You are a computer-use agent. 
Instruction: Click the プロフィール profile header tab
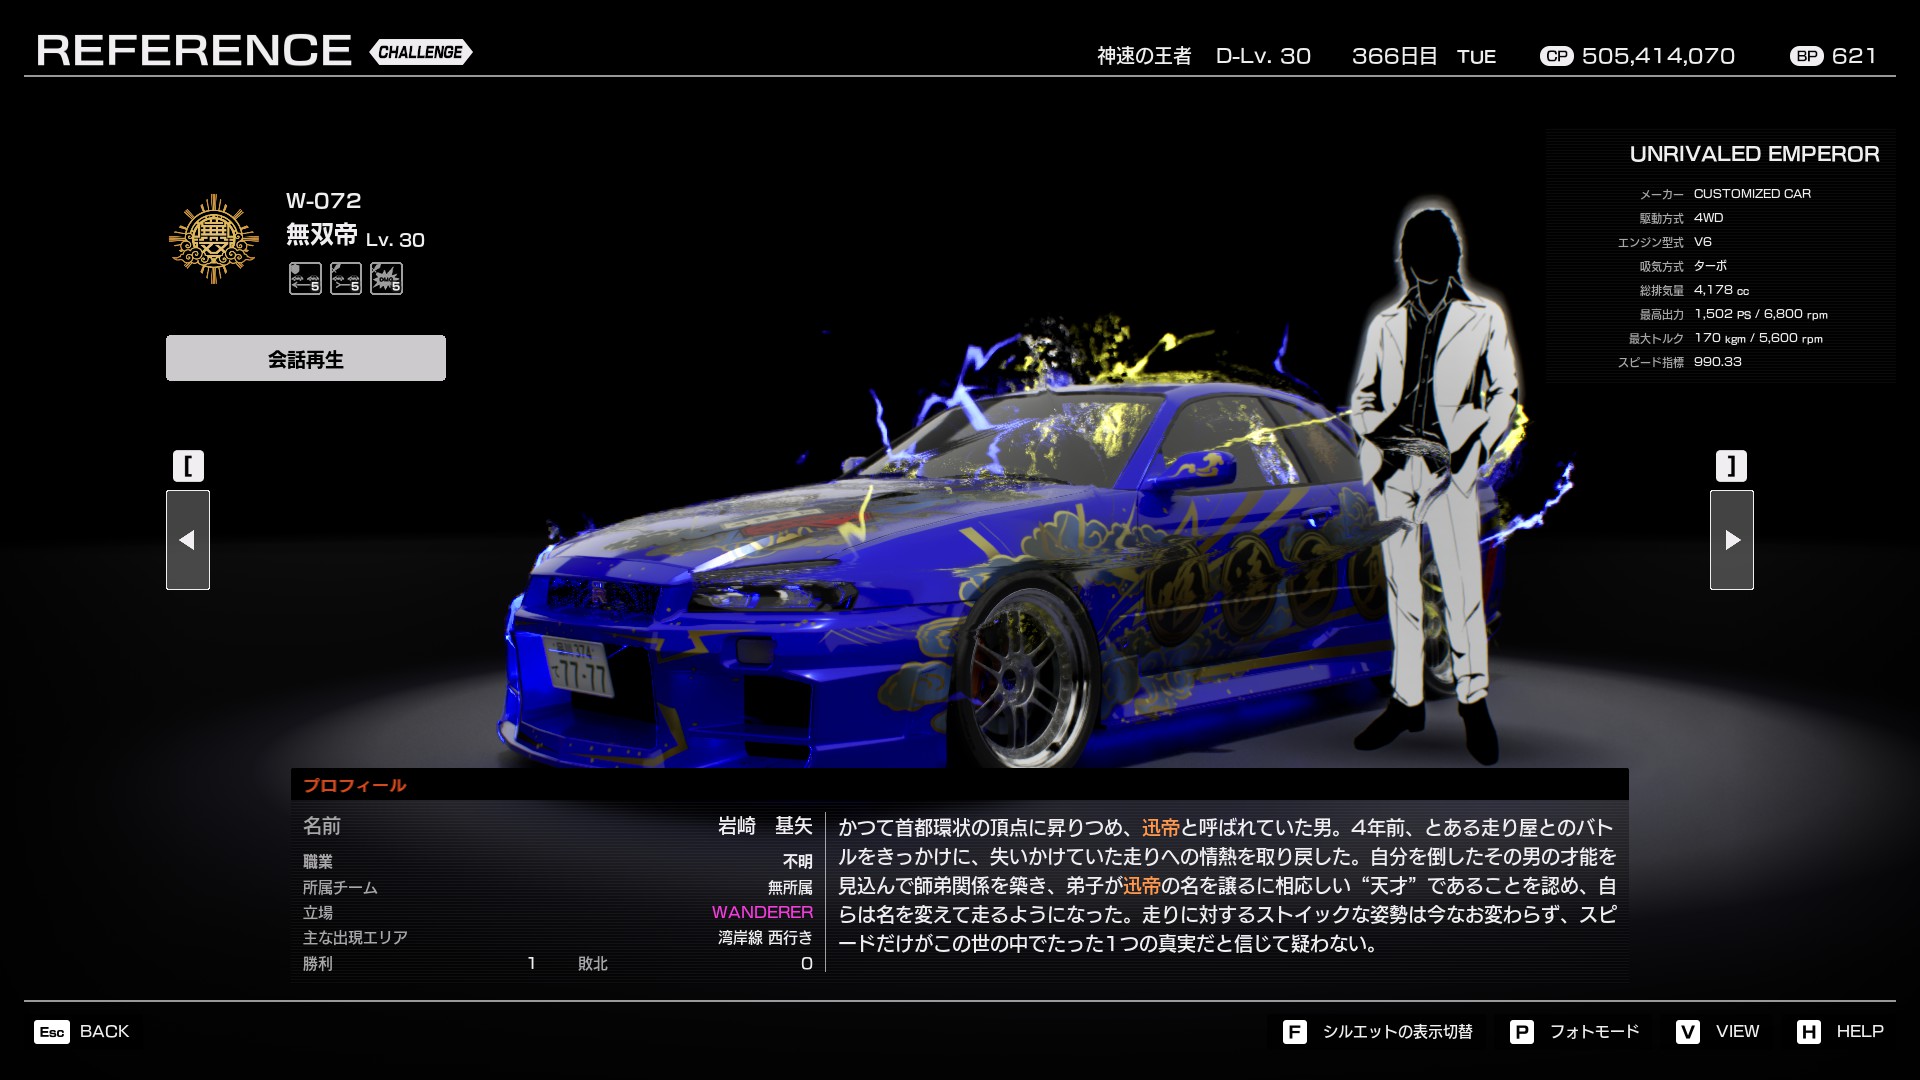pyautogui.click(x=355, y=785)
